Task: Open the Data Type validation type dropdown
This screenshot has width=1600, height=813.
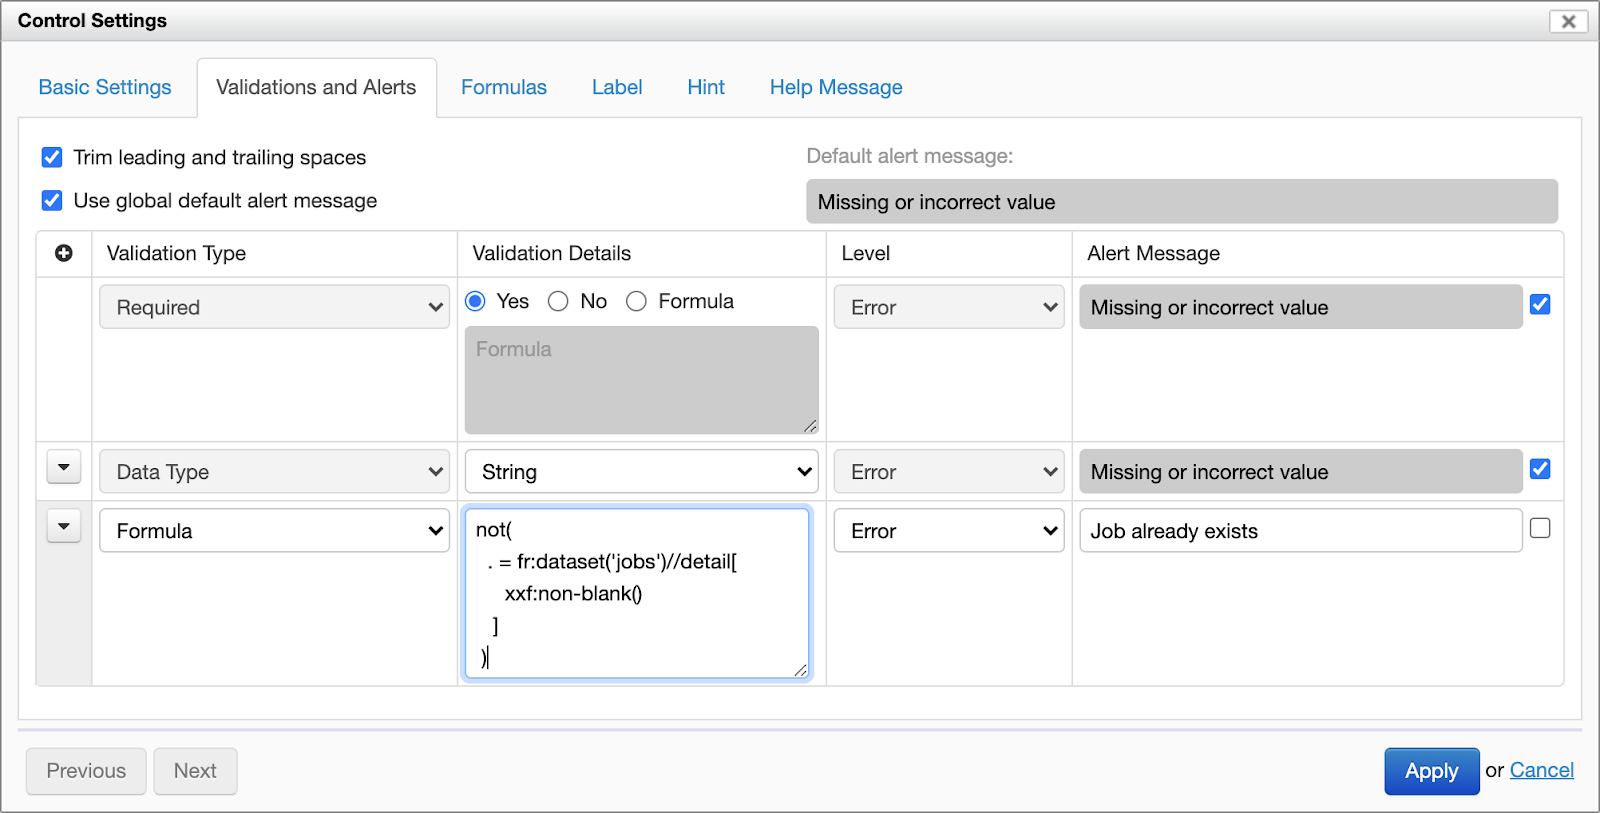Action: click(274, 472)
